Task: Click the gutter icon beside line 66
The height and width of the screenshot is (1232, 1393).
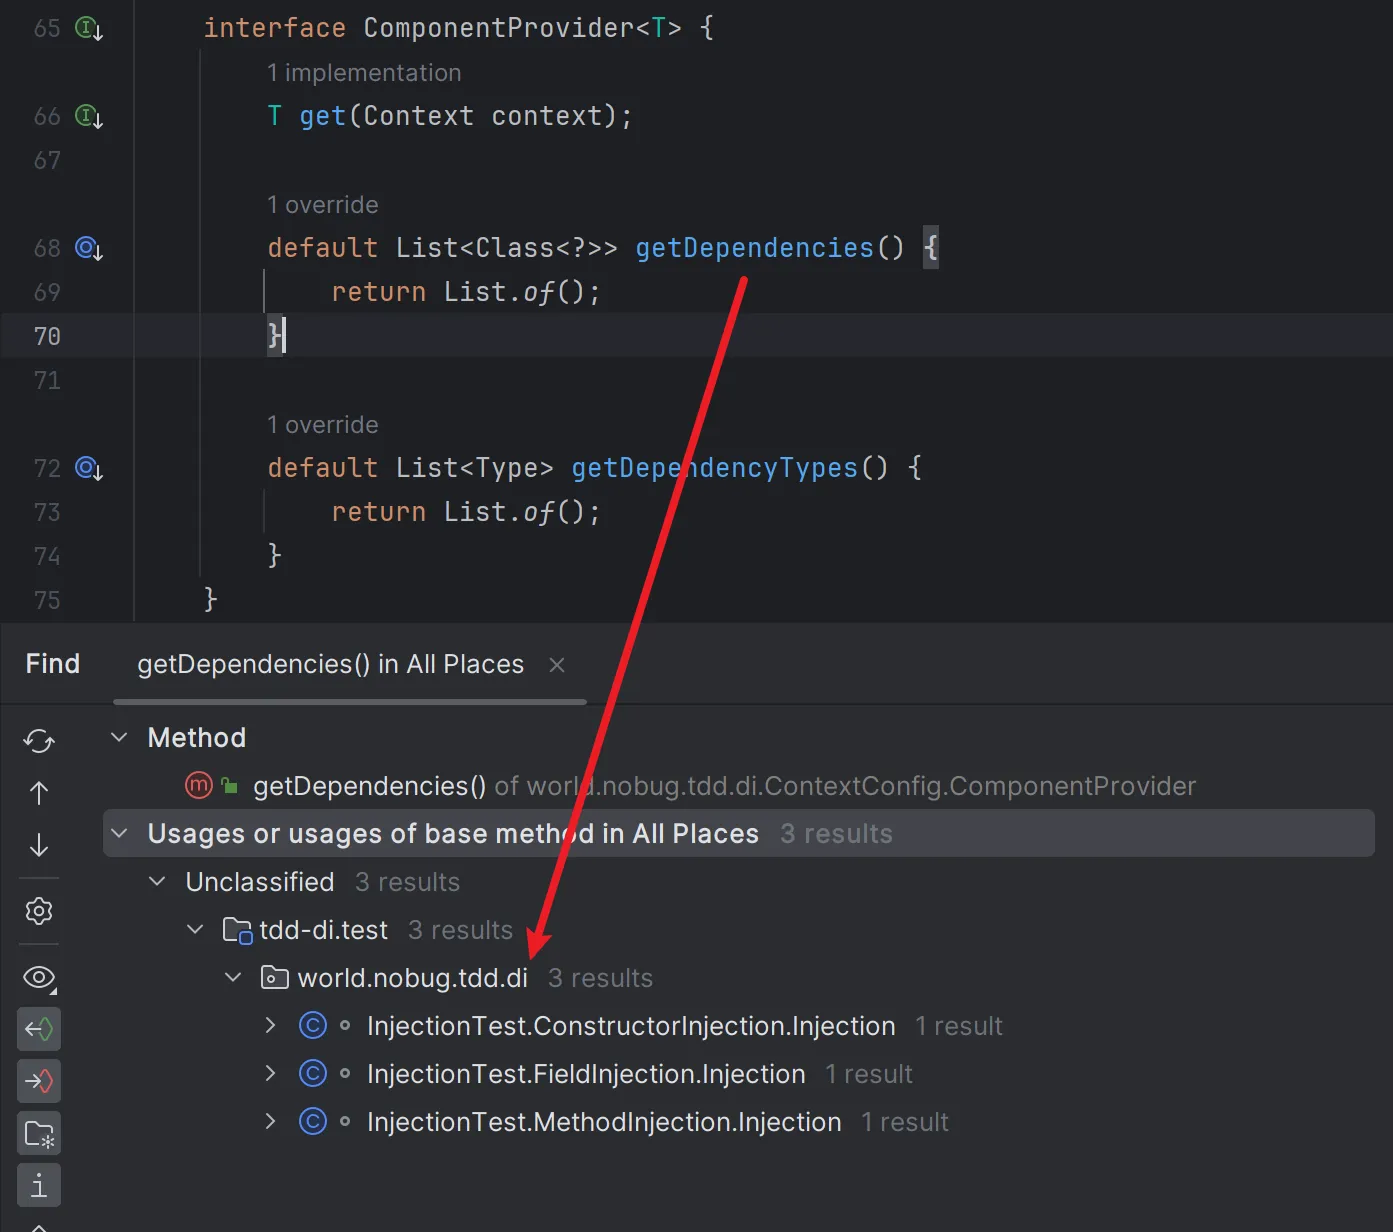Action: (x=89, y=117)
